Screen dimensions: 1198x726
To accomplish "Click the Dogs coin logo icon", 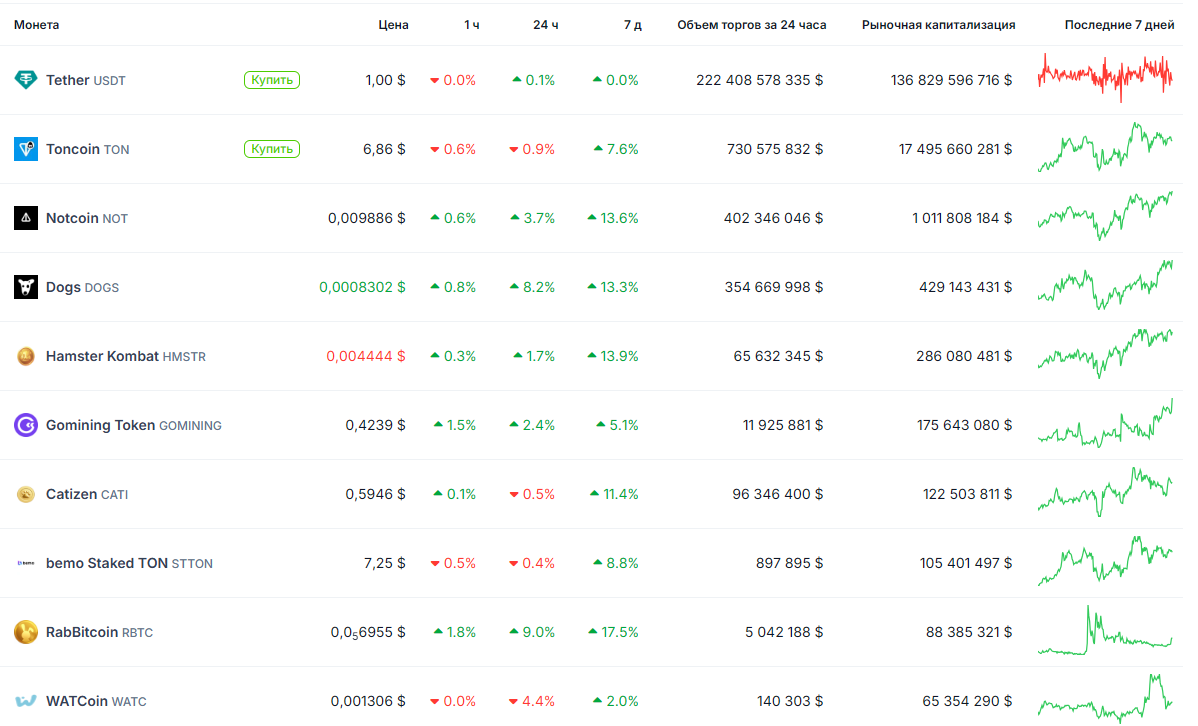I will coord(25,287).
